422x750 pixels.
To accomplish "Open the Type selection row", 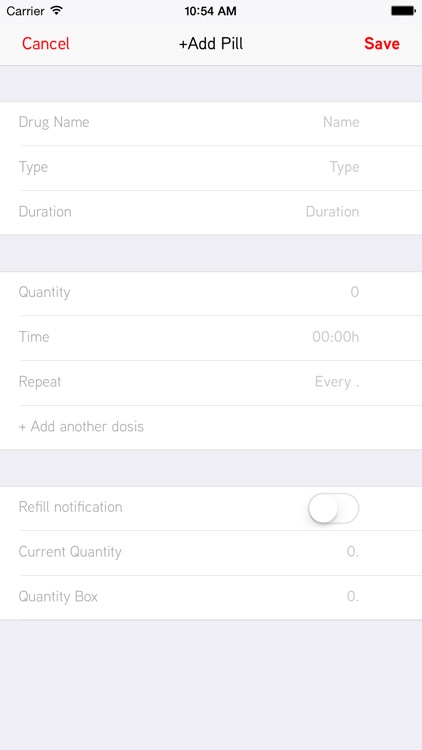I will coord(211,168).
